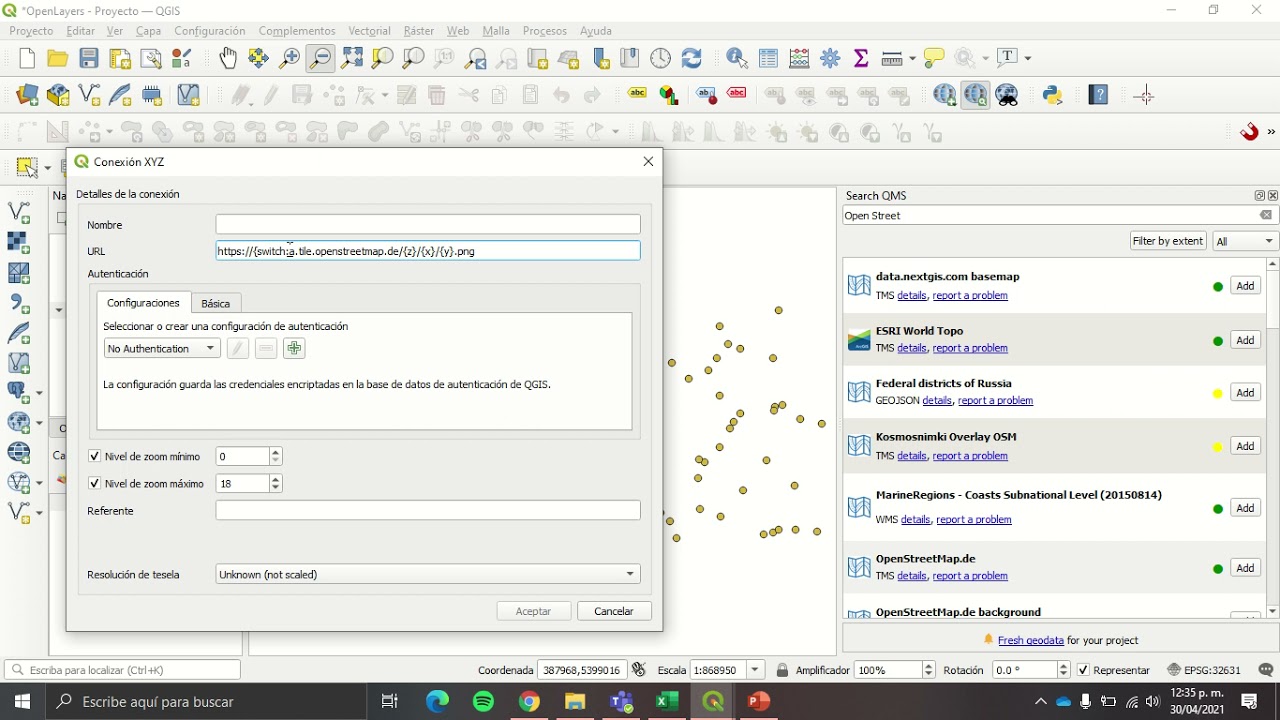This screenshot has height=720, width=1280.
Task: Select the Zoom Out magnifier tool
Action: click(320, 59)
